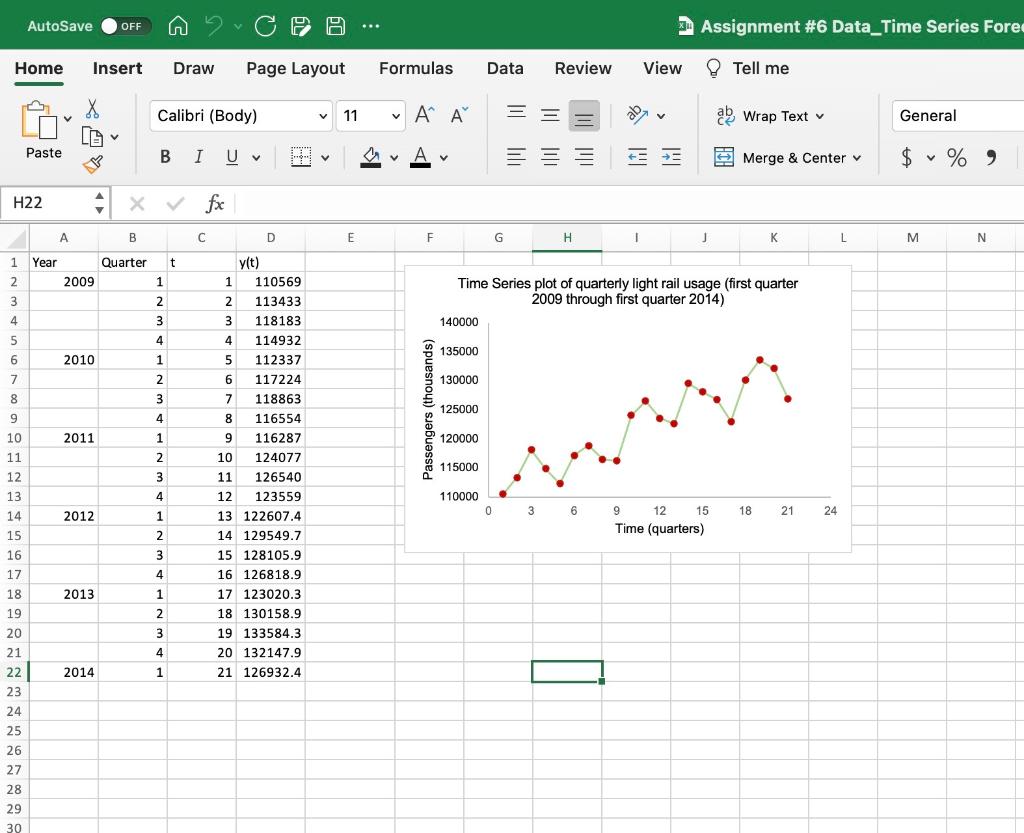Increase font size with the larger A icon
This screenshot has width=1024, height=833.
(x=422, y=113)
